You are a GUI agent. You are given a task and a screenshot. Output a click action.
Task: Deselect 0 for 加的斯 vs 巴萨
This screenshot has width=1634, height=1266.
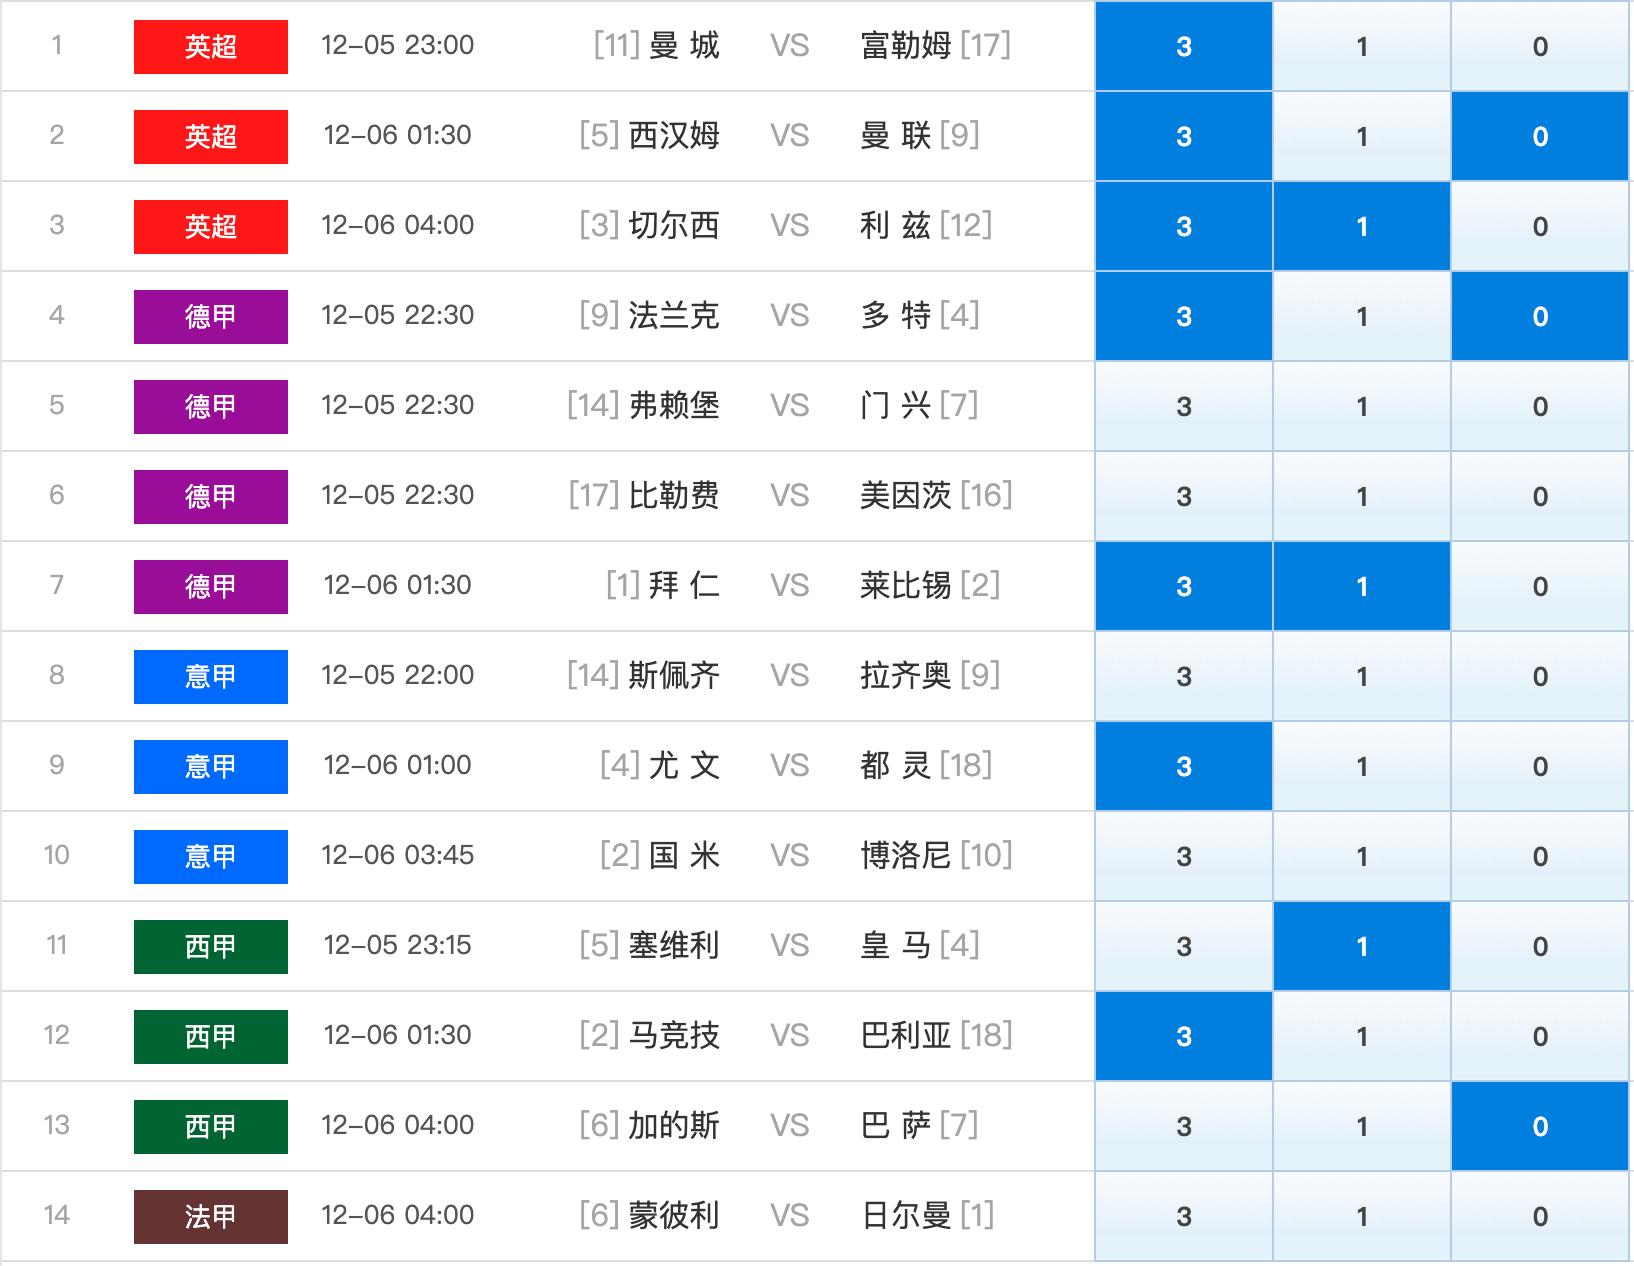pyautogui.click(x=1540, y=1126)
